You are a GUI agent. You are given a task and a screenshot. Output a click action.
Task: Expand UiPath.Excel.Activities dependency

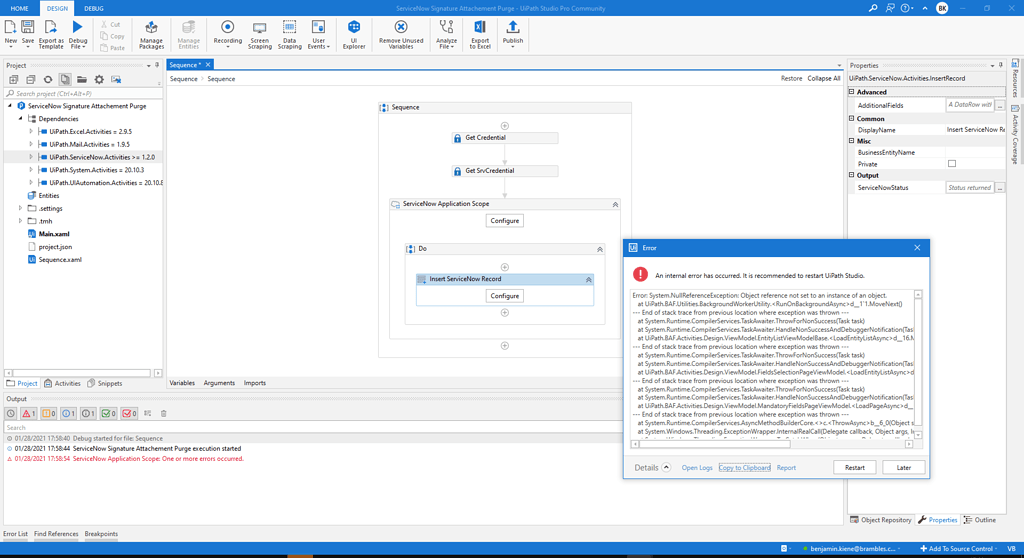pyautogui.click(x=31, y=131)
